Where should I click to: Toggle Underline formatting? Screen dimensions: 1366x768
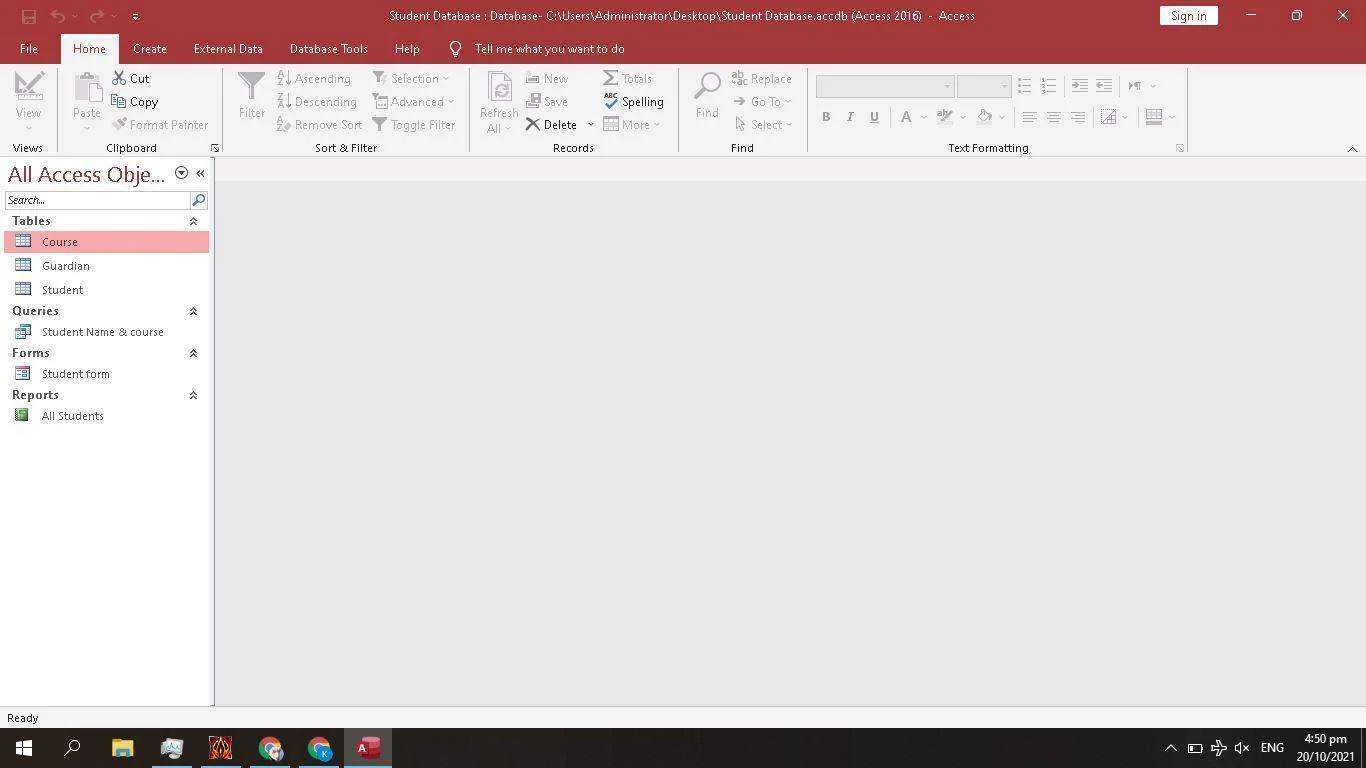coord(874,117)
